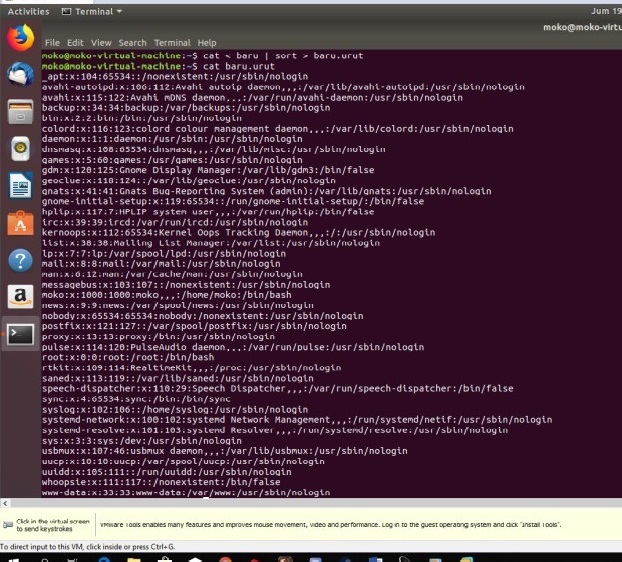Open the Edit menu
This screenshot has width=622, height=562.
[x=75, y=43]
